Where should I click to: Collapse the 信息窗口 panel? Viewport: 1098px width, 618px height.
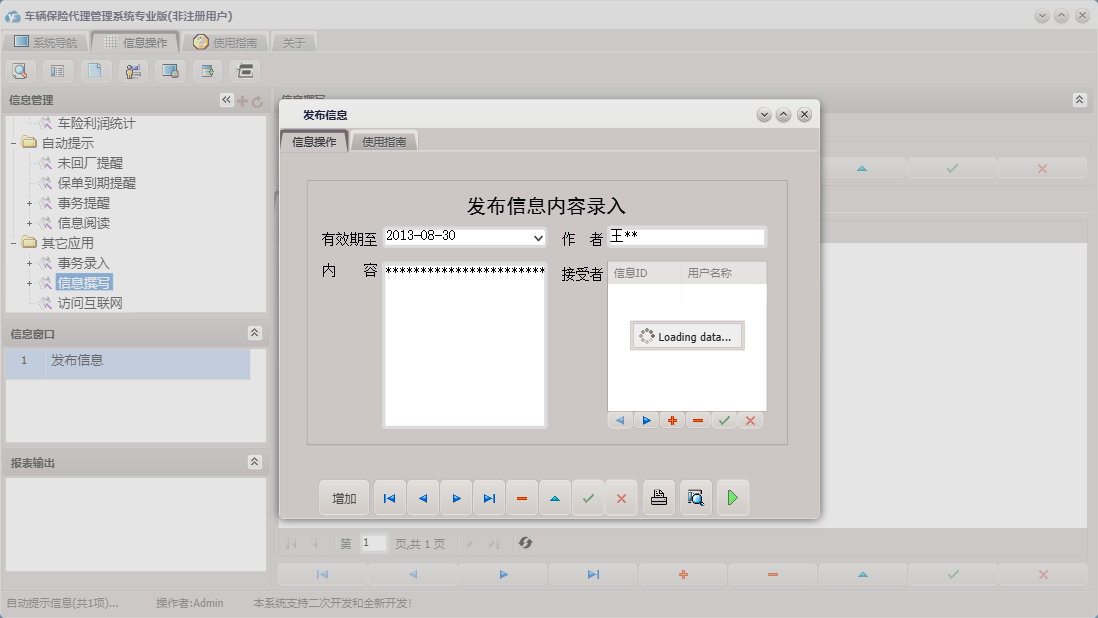pos(255,333)
